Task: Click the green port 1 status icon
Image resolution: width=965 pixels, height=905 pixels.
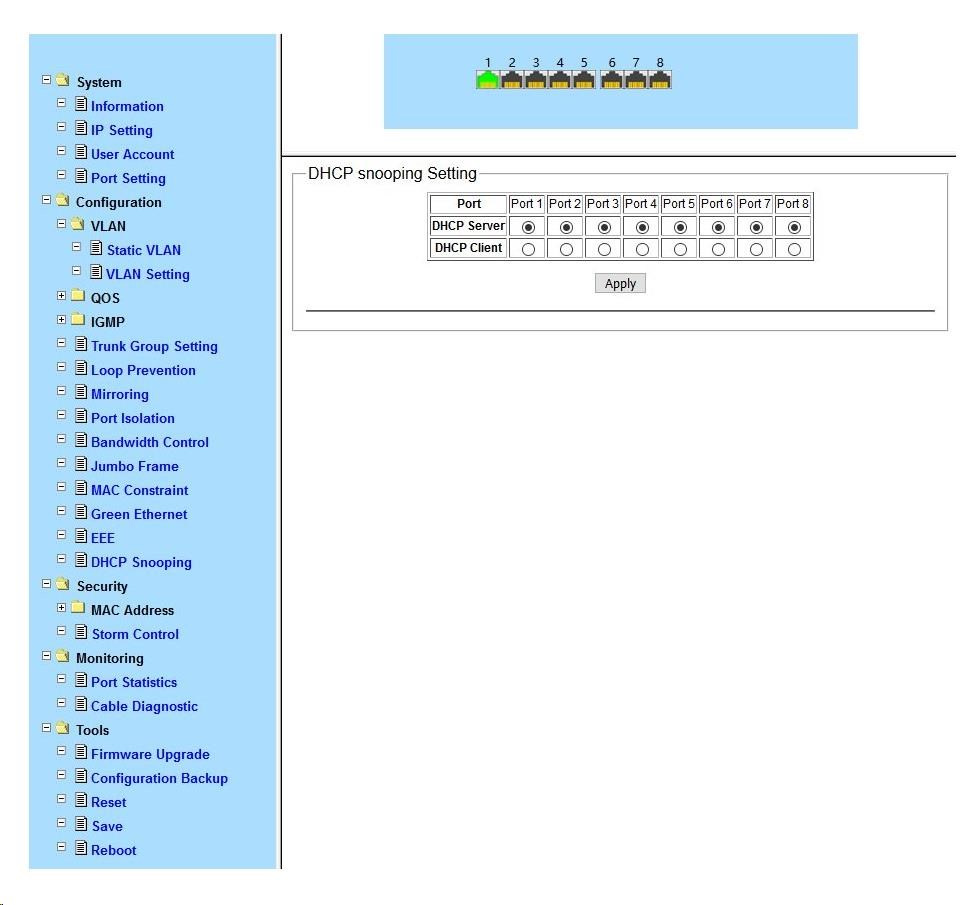Action: click(487, 80)
